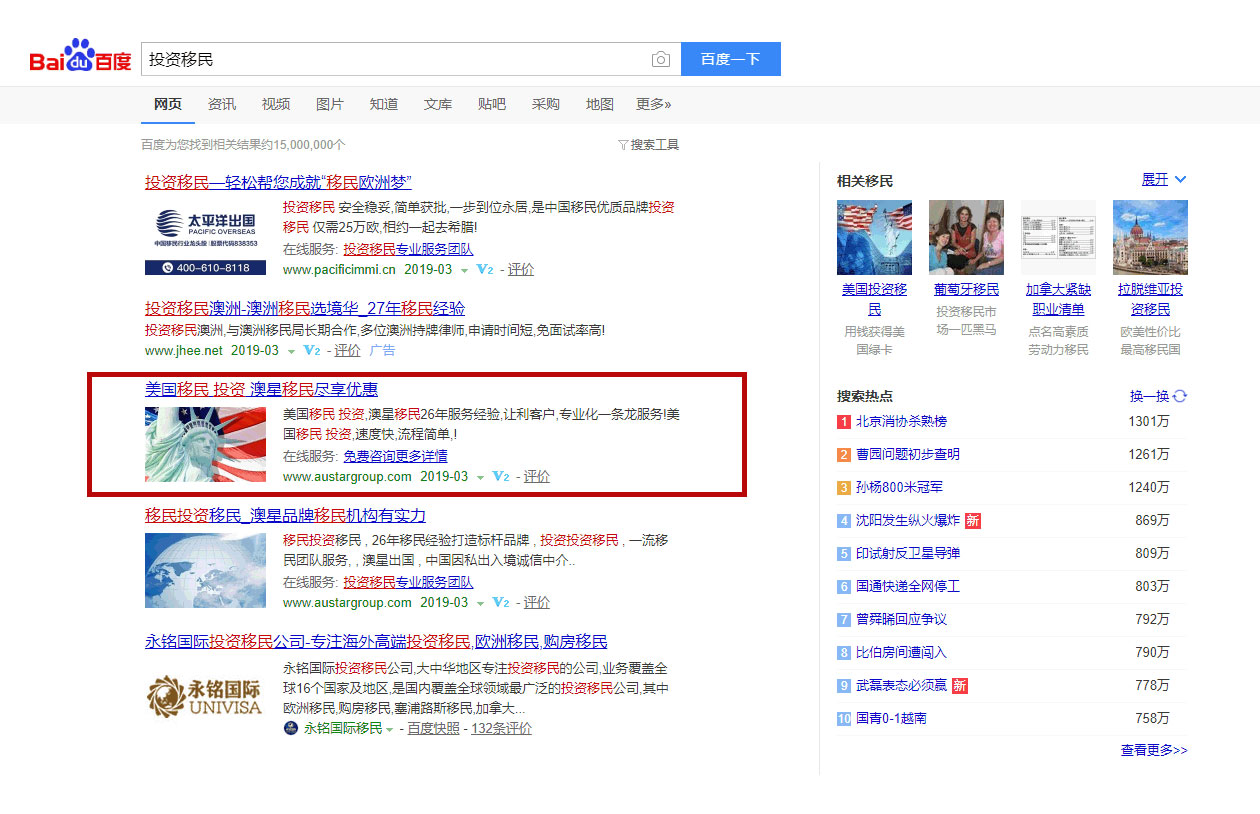The image size is (1260, 814).
Task: Refresh hot searches with 换一换 icon
Action: coord(1180,396)
